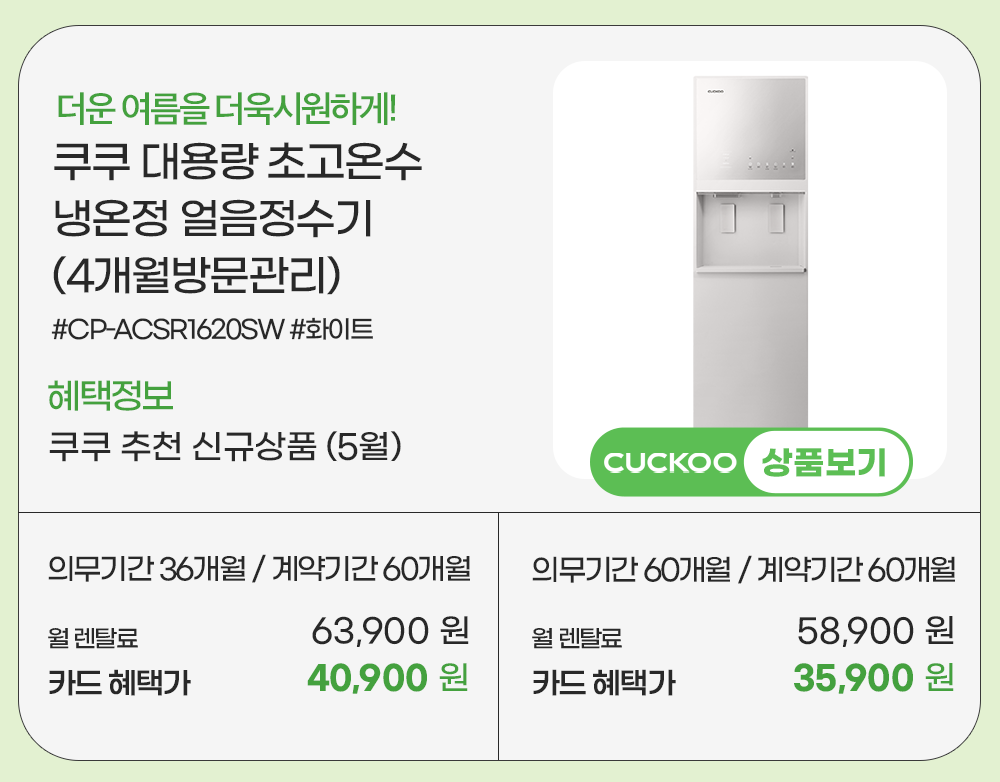Screen dimensions: 1000x782
Task: Click the left dispenser nozzle on the purifier
Action: coord(728,215)
